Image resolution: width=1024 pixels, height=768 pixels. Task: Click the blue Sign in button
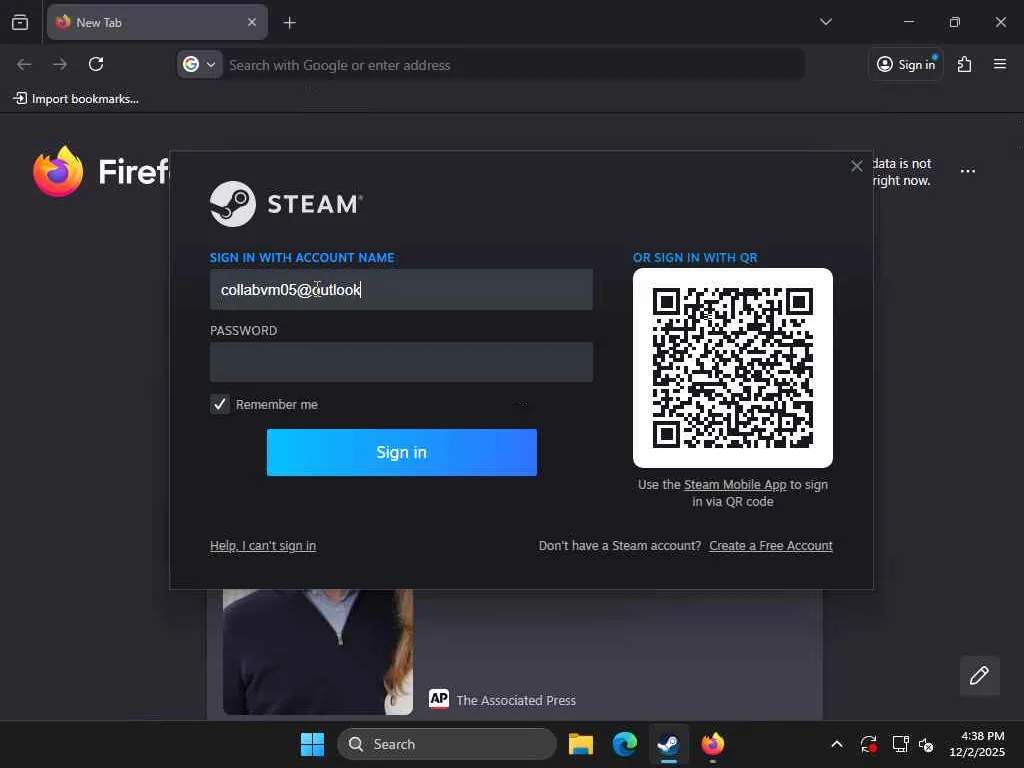point(402,452)
